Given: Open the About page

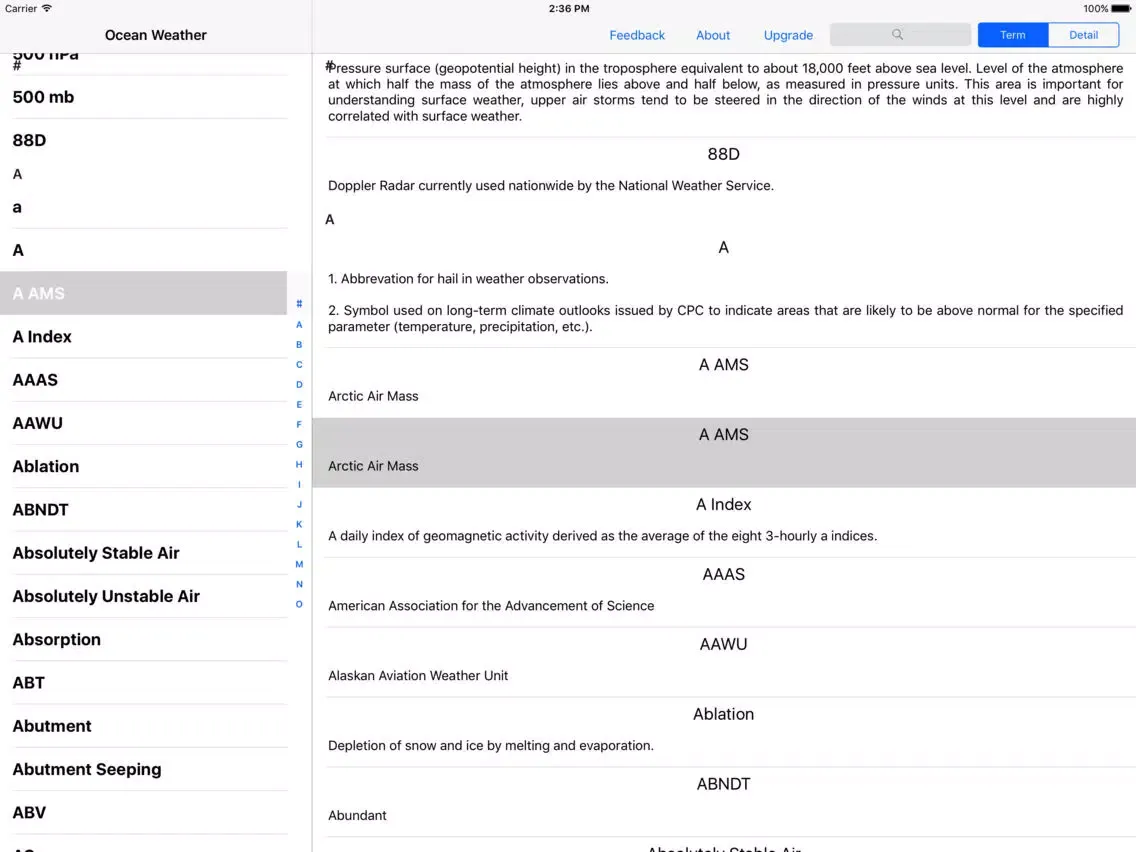Looking at the screenshot, I should 712,35.
